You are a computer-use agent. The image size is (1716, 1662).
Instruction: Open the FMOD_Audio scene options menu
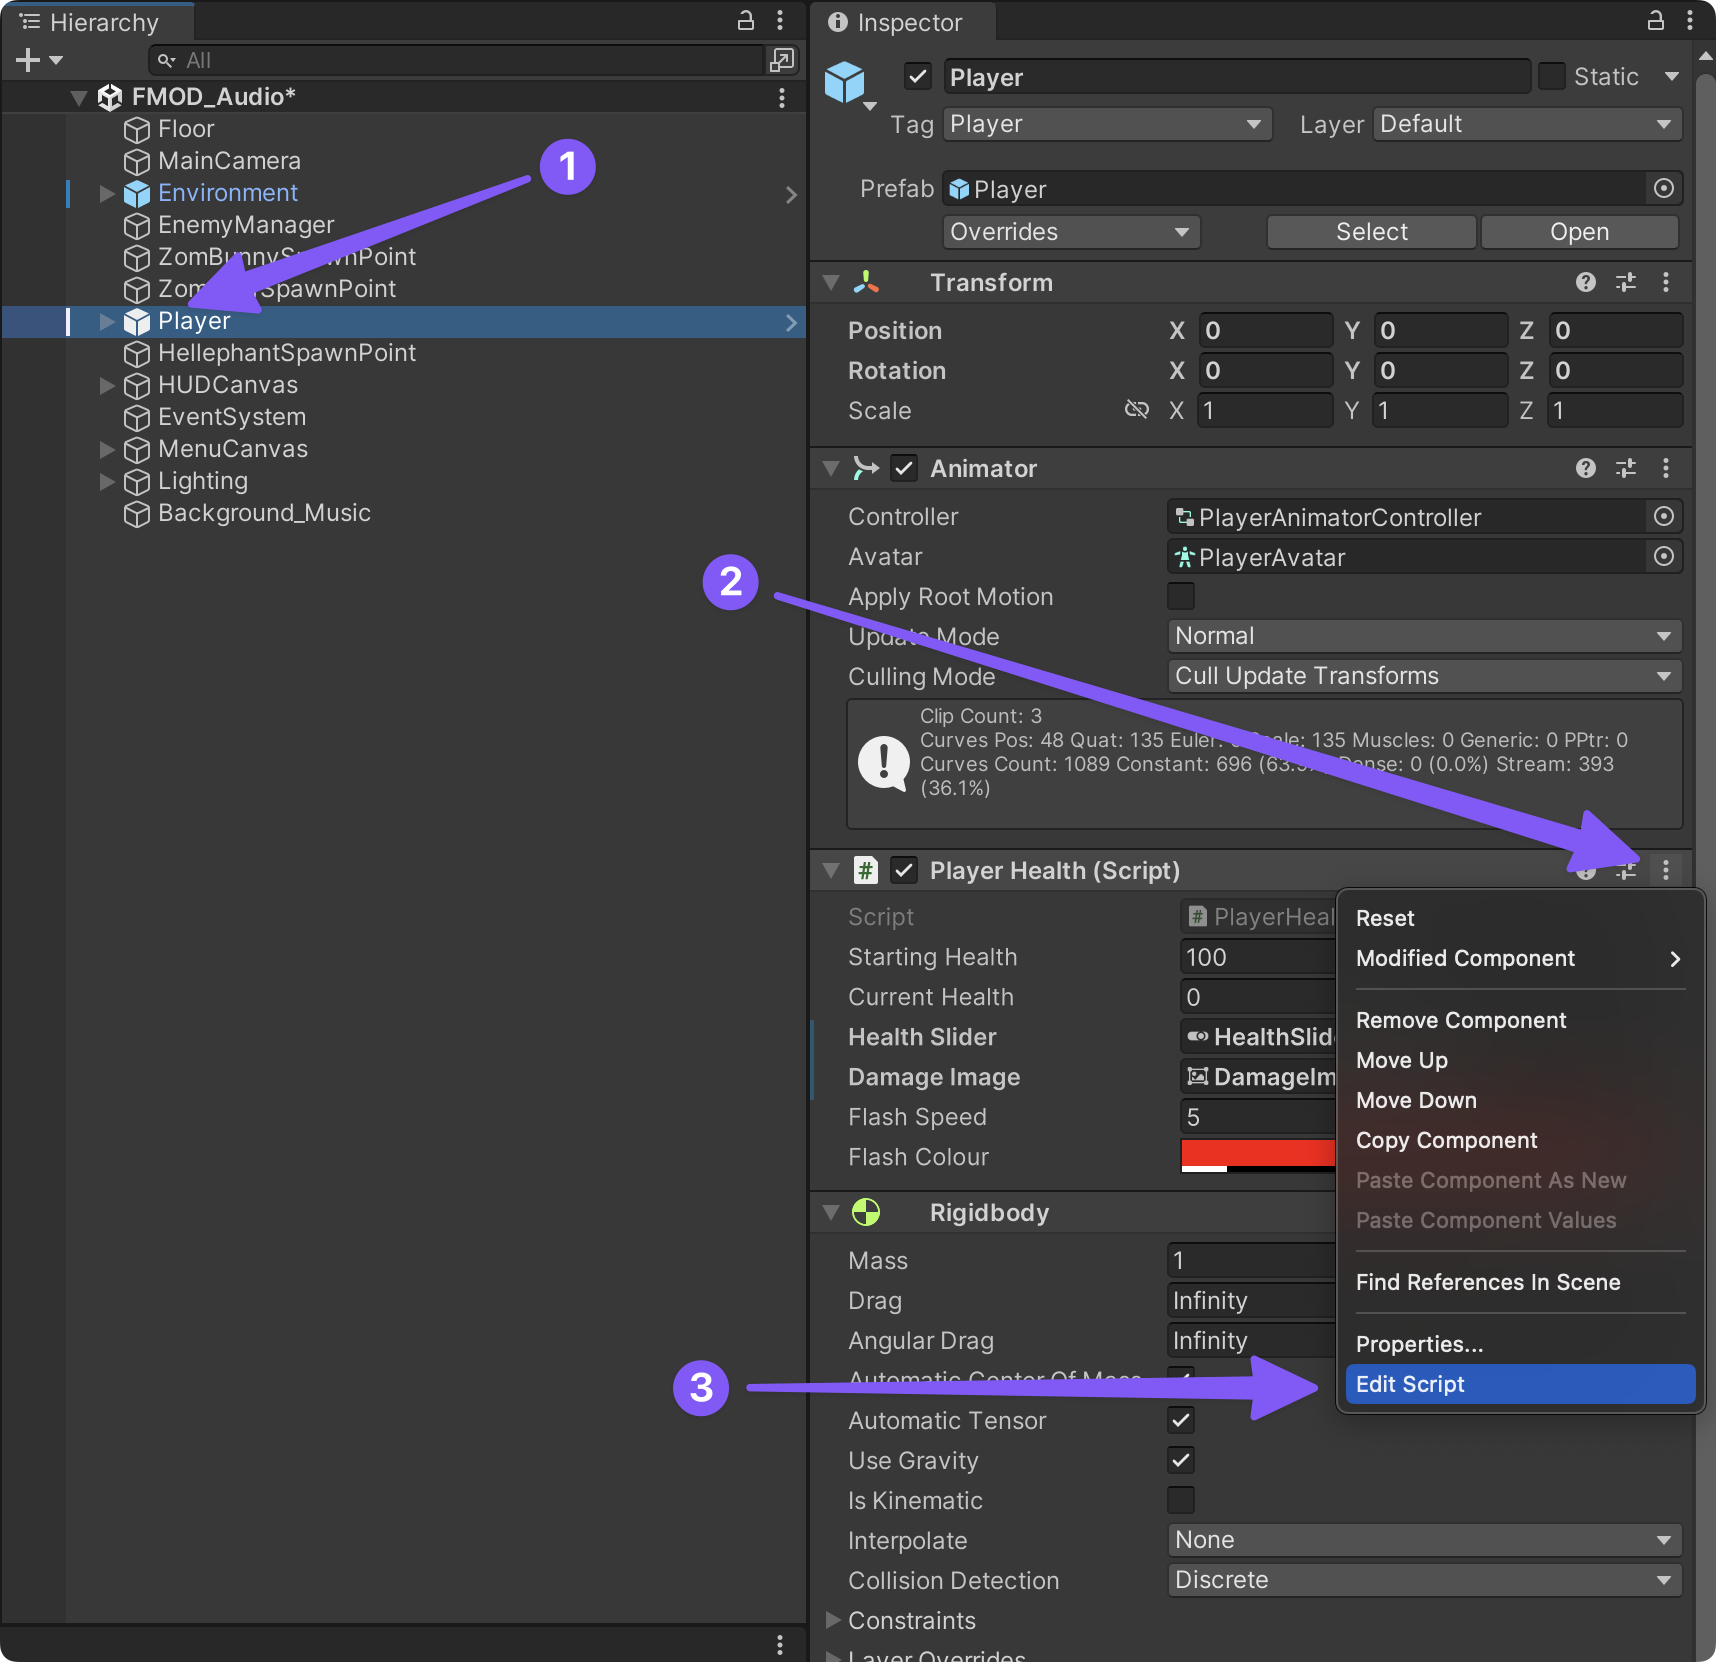(781, 97)
